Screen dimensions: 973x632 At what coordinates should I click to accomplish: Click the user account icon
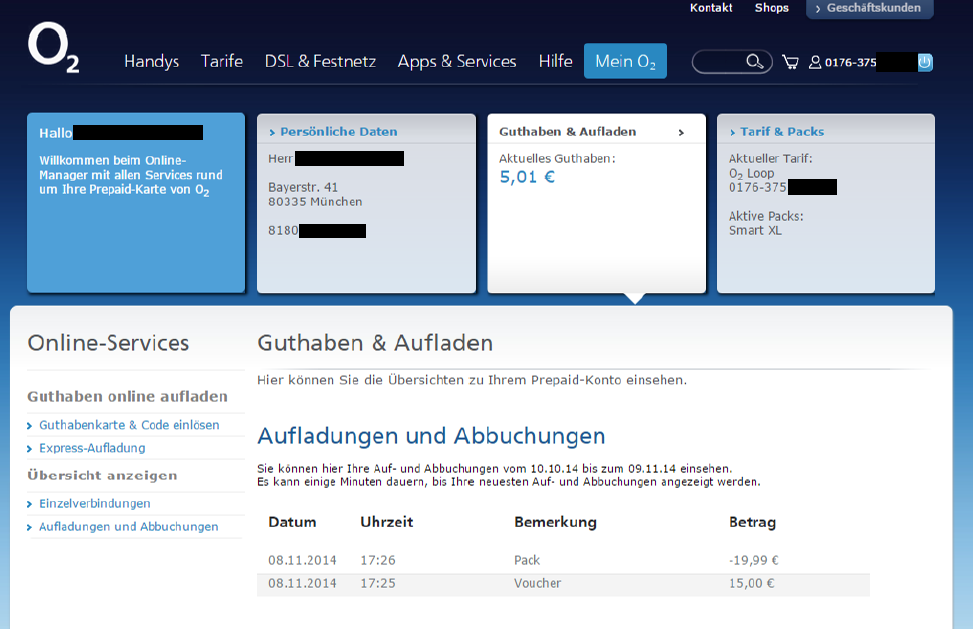point(815,62)
